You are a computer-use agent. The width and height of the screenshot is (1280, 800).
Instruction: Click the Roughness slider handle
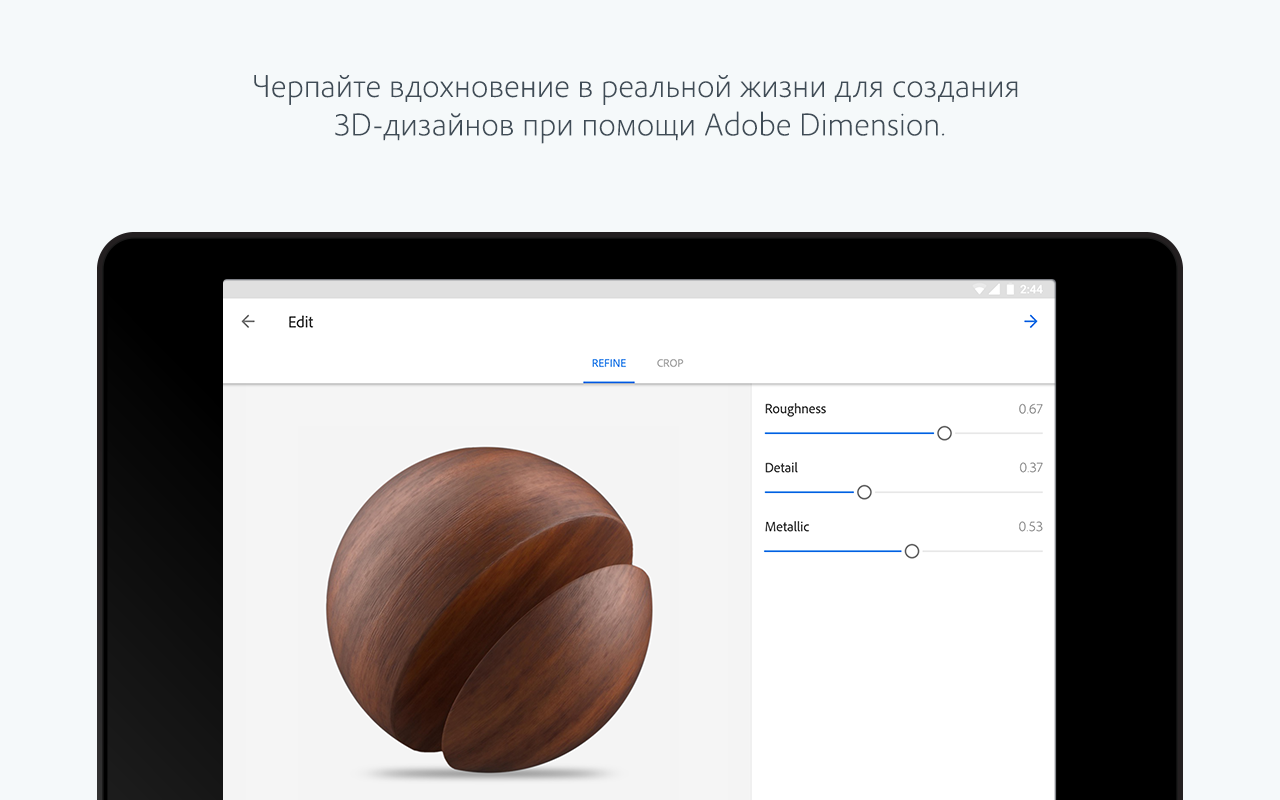(944, 433)
